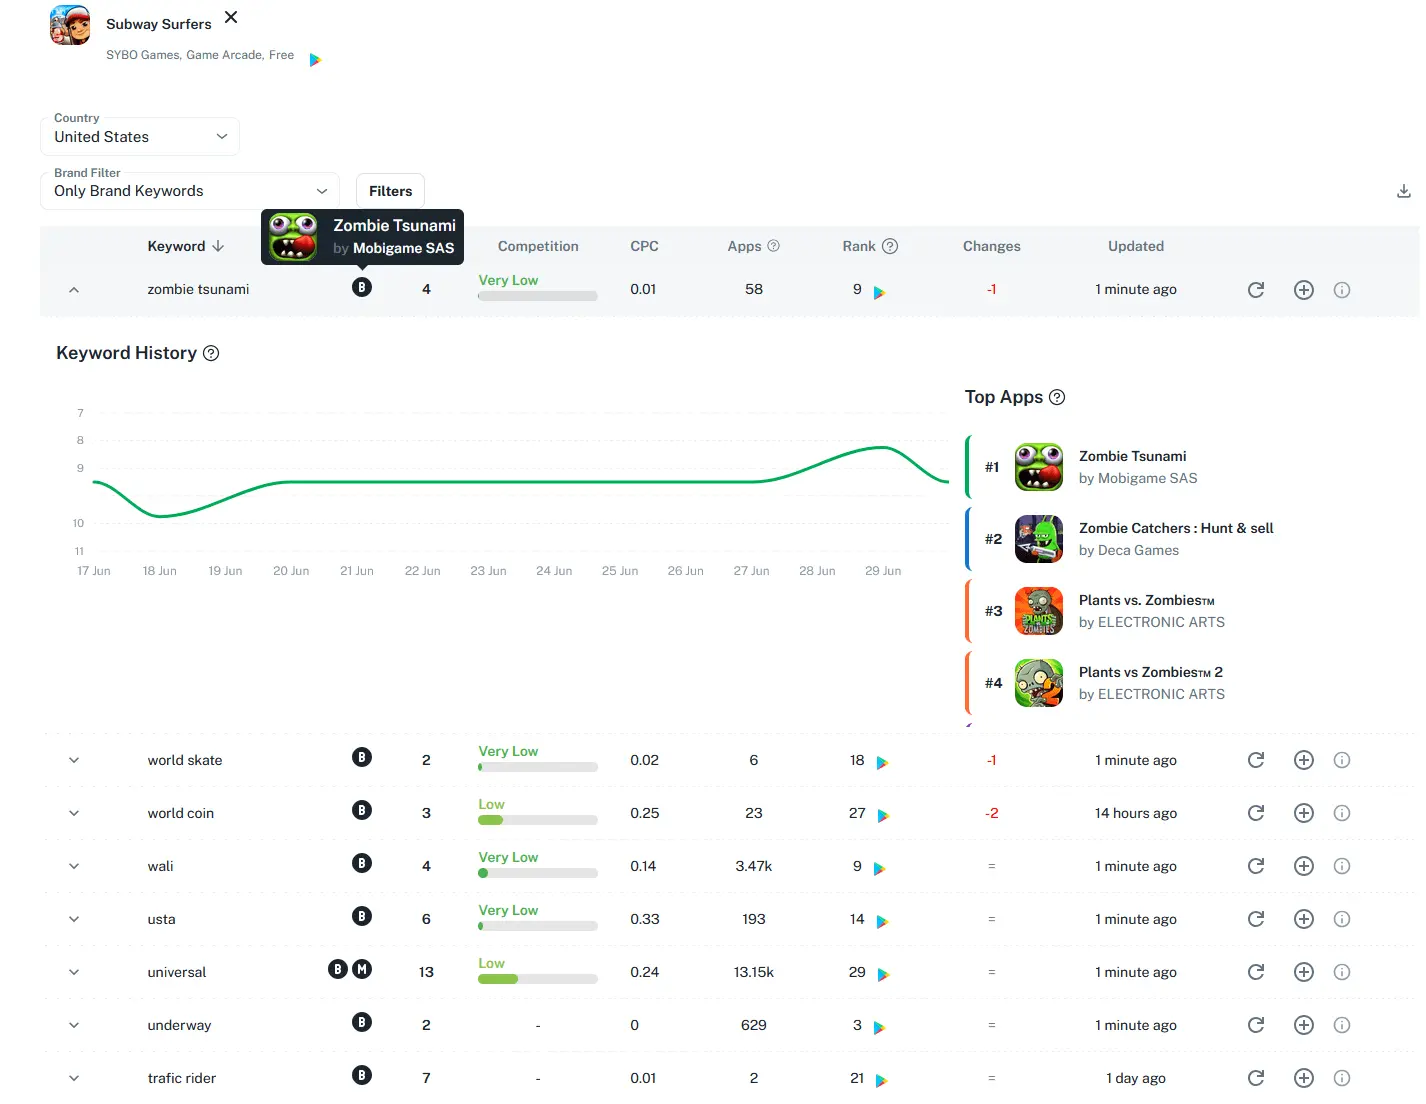Open the Country dropdown set to United States
Image resolution: width=1426 pixels, height=1104 pixels.
coord(140,137)
